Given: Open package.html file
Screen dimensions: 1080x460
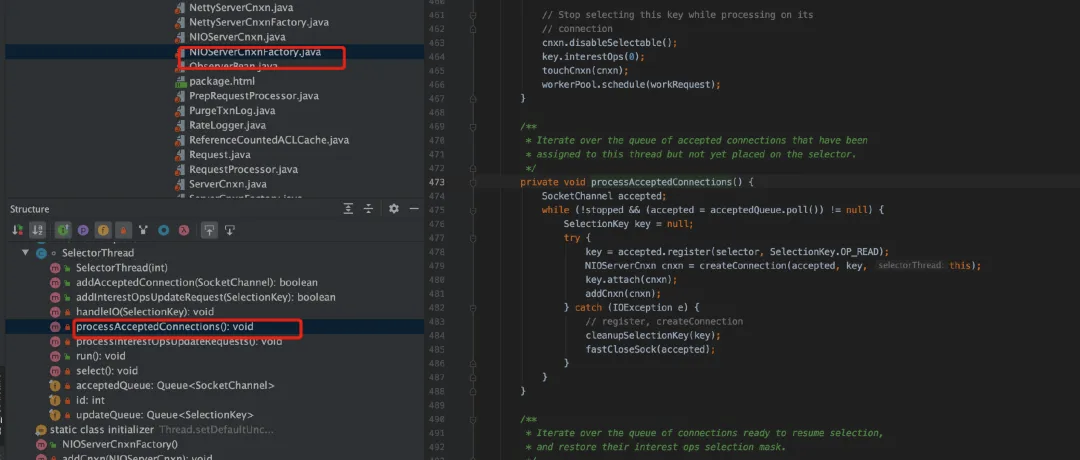Looking at the screenshot, I should click(x=222, y=81).
